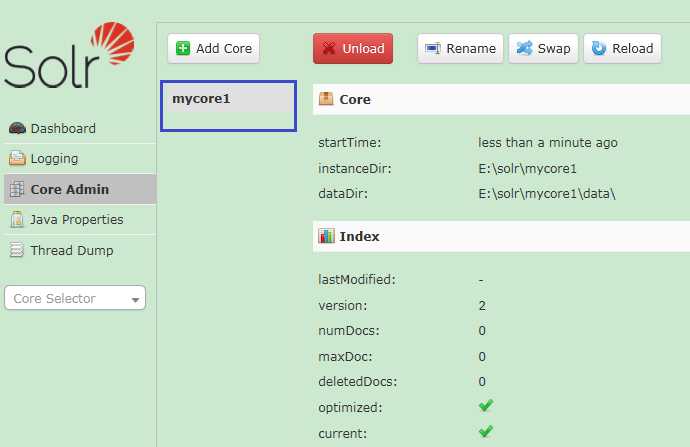
Task: Open the Core Selector dropdown
Action: [75, 298]
